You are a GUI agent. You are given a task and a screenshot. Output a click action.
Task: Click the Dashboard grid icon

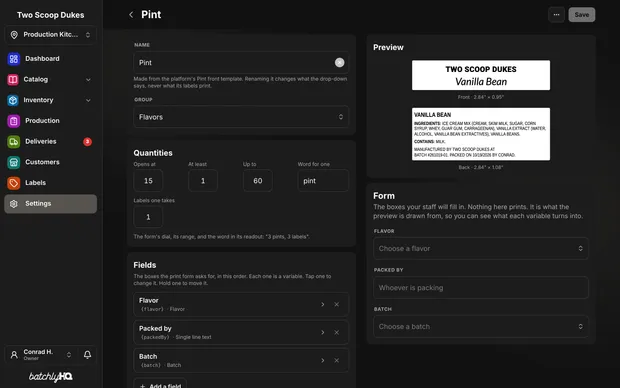(13, 59)
